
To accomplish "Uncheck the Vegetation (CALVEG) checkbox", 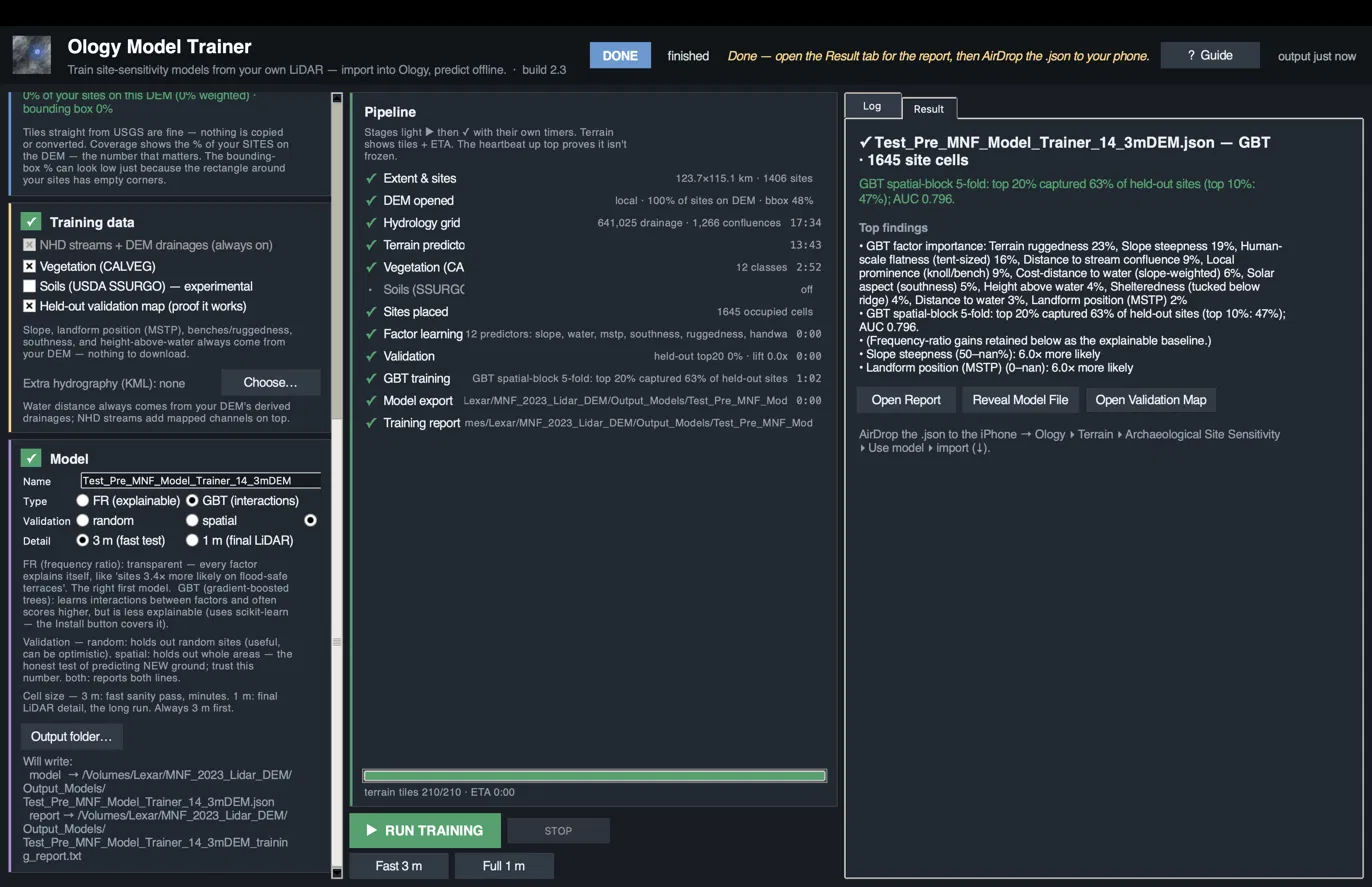I will 29,266.
